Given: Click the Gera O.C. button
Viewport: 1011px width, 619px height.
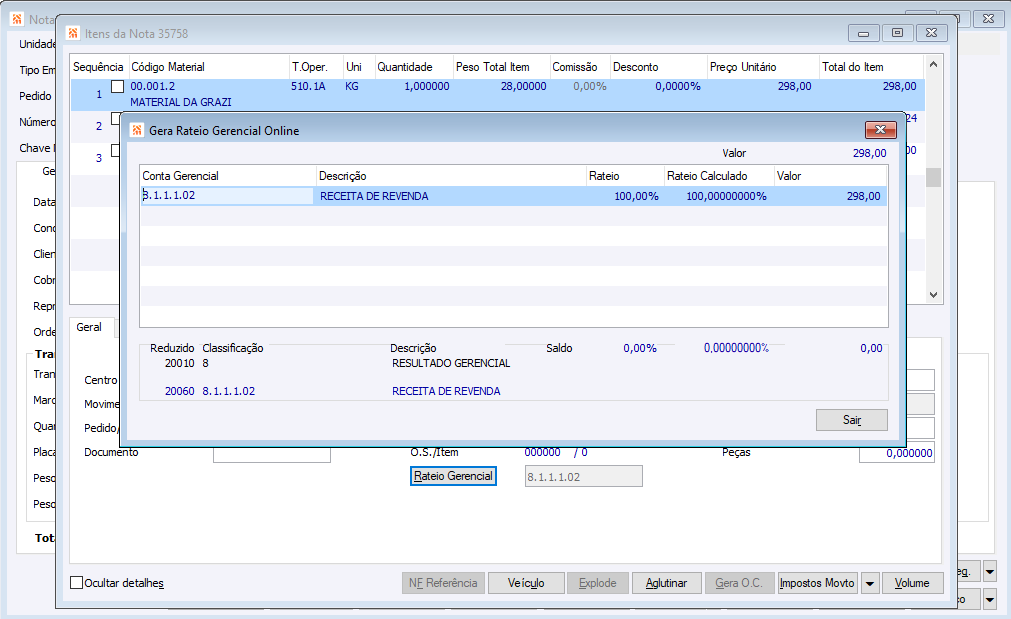Looking at the screenshot, I should [x=739, y=583].
